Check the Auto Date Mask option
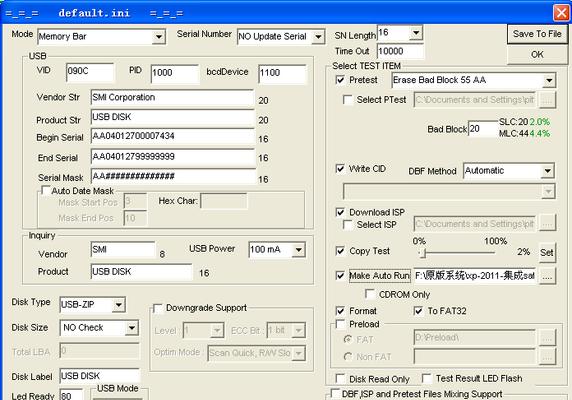This screenshot has width=572, height=400. point(46,191)
